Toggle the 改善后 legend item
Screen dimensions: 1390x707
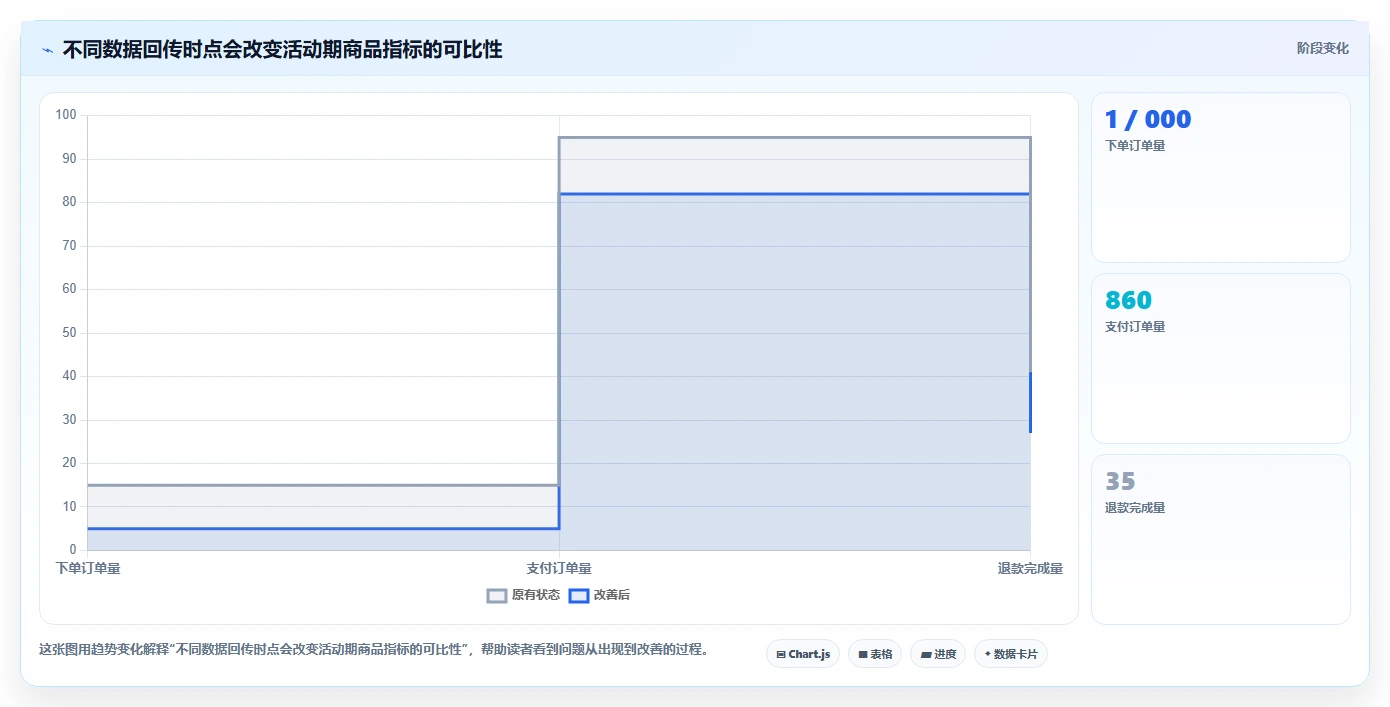click(599, 595)
